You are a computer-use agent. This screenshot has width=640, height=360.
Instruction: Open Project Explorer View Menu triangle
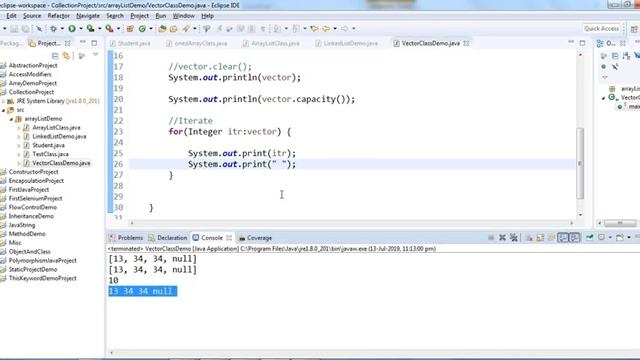[96, 55]
